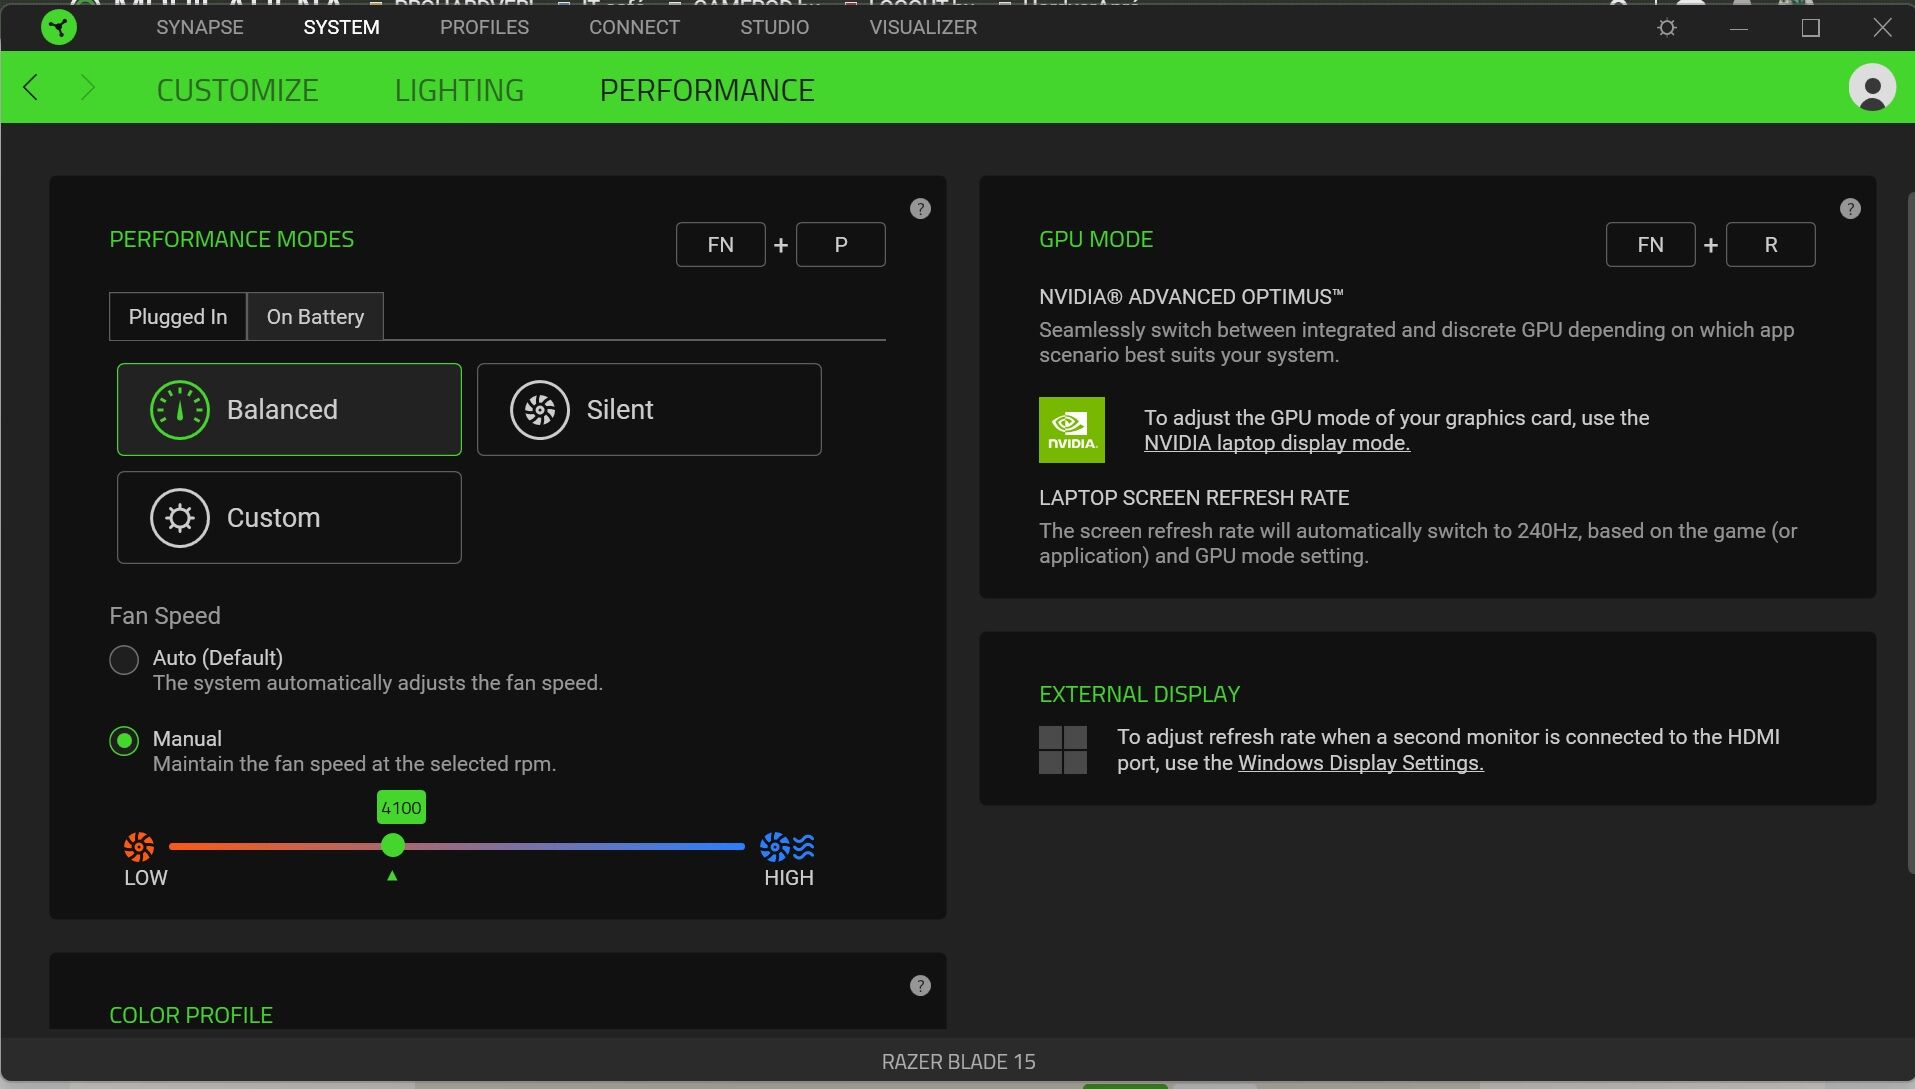Choose Balanced performance mode

tap(289, 410)
